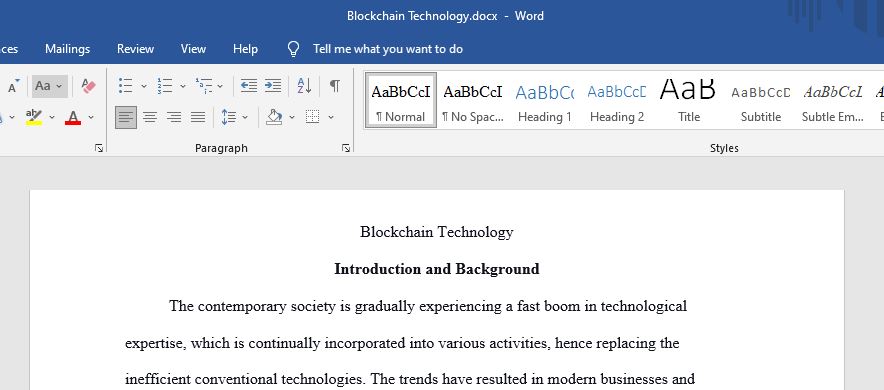
Task: Apply the Normal style
Action: 400,100
